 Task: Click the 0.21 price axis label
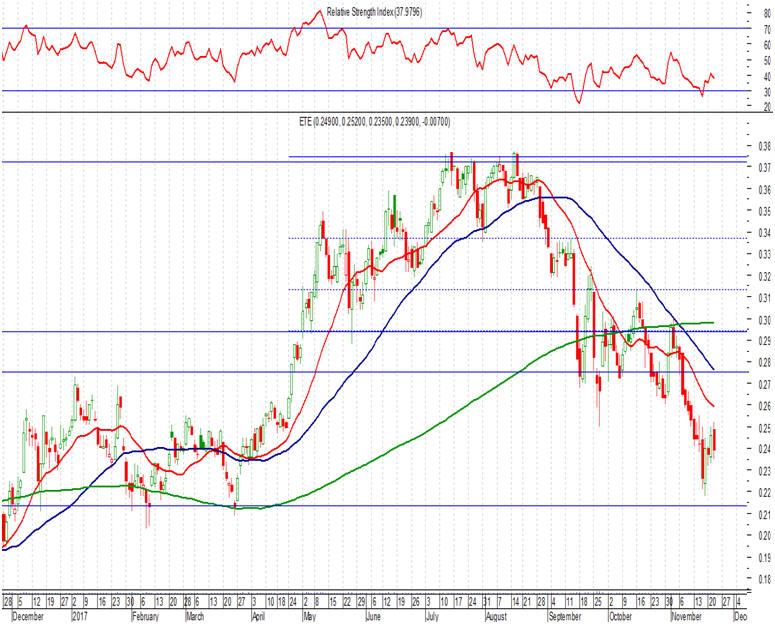coord(765,515)
